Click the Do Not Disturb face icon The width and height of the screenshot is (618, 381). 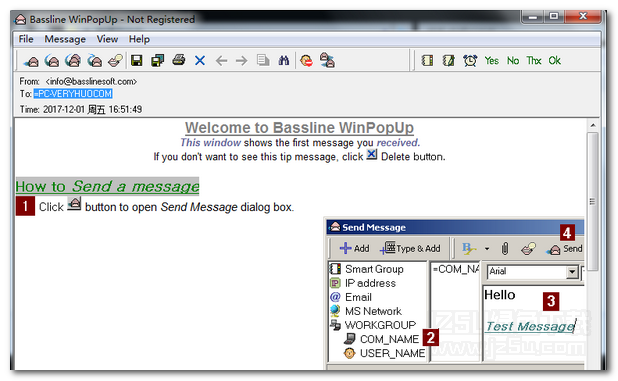pyautogui.click(x=307, y=61)
